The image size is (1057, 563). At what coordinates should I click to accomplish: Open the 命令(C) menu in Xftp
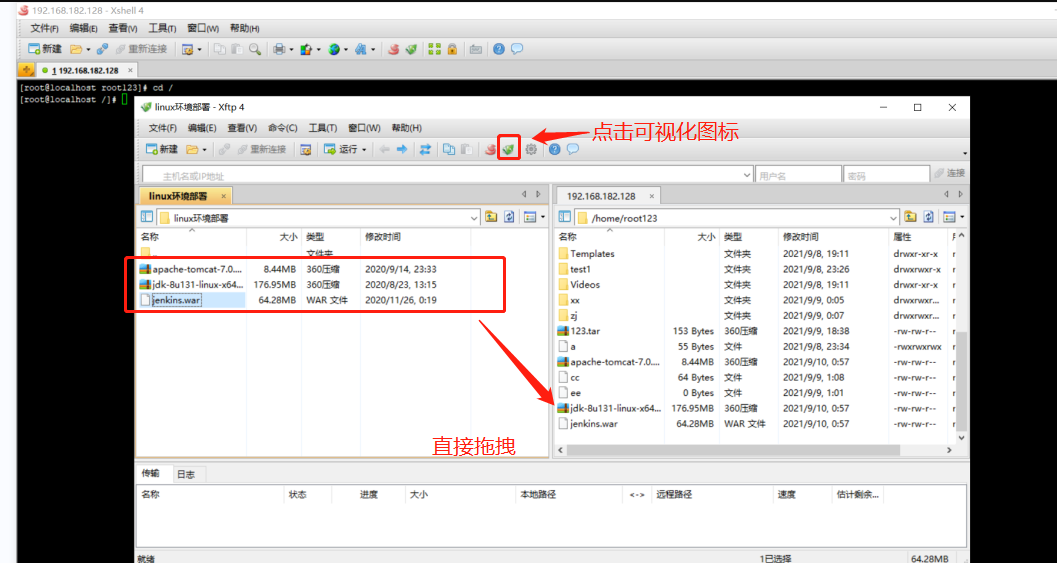282,128
